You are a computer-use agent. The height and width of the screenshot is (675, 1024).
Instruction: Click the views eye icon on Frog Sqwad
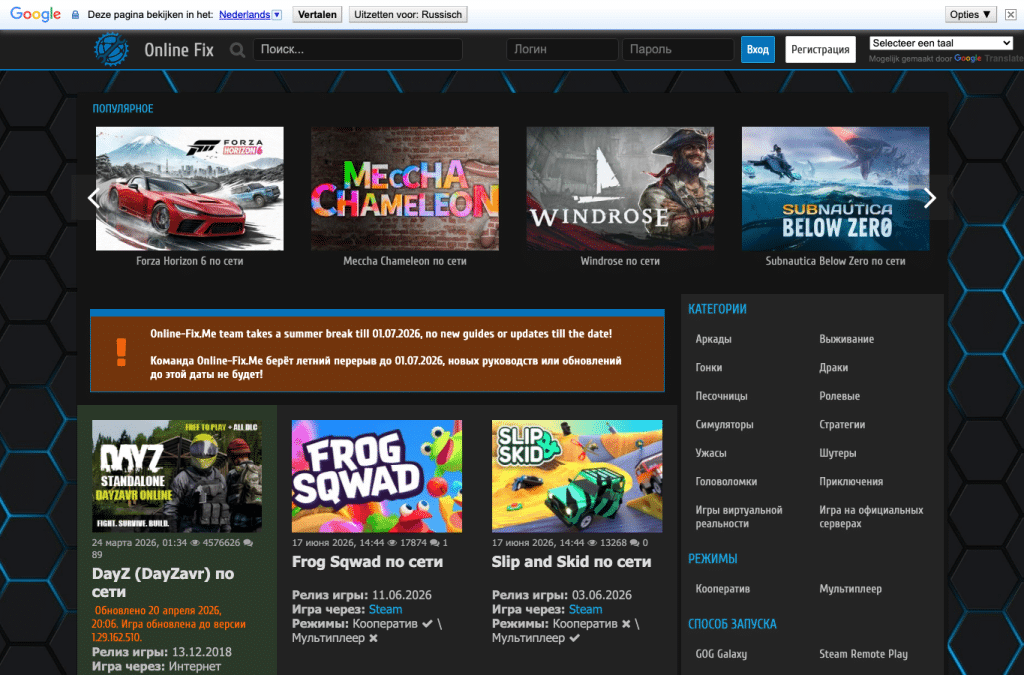(392, 542)
